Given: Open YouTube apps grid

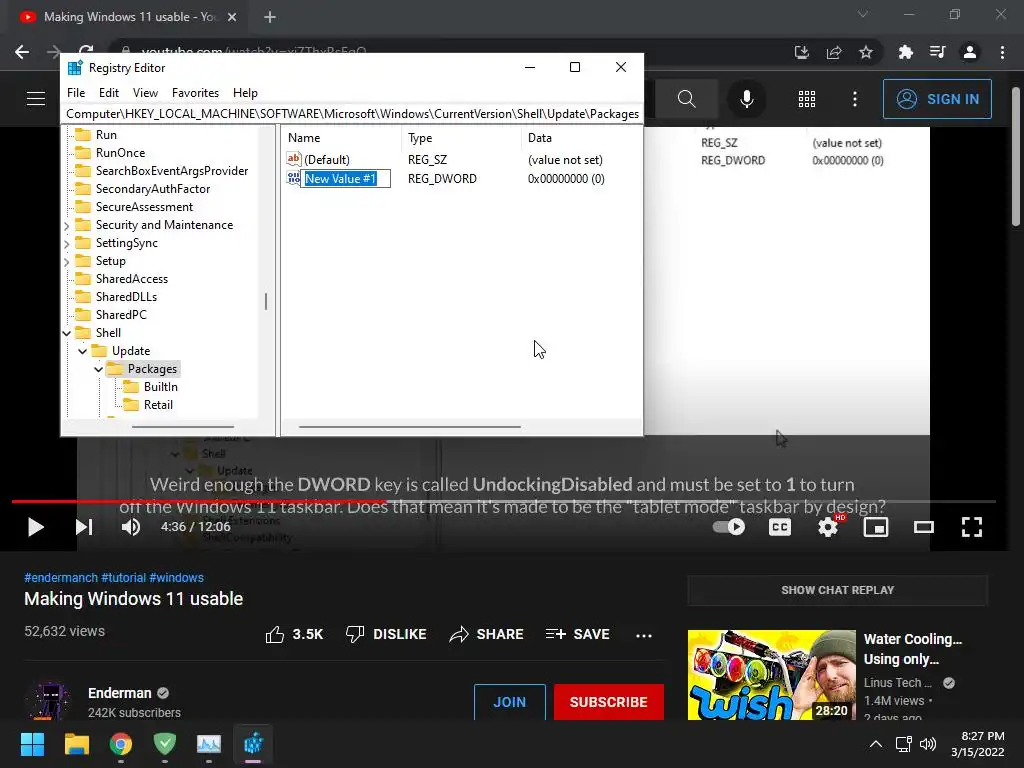Looking at the screenshot, I should tap(807, 99).
